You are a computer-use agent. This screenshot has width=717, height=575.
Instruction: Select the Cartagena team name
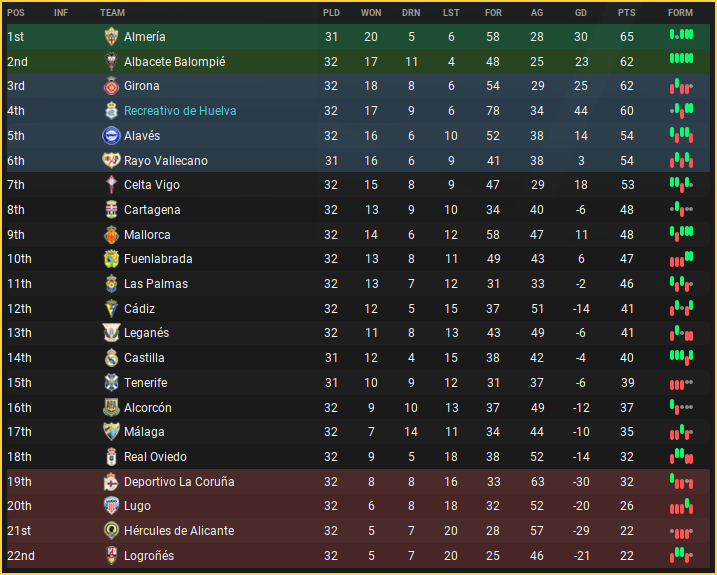[x=152, y=210]
